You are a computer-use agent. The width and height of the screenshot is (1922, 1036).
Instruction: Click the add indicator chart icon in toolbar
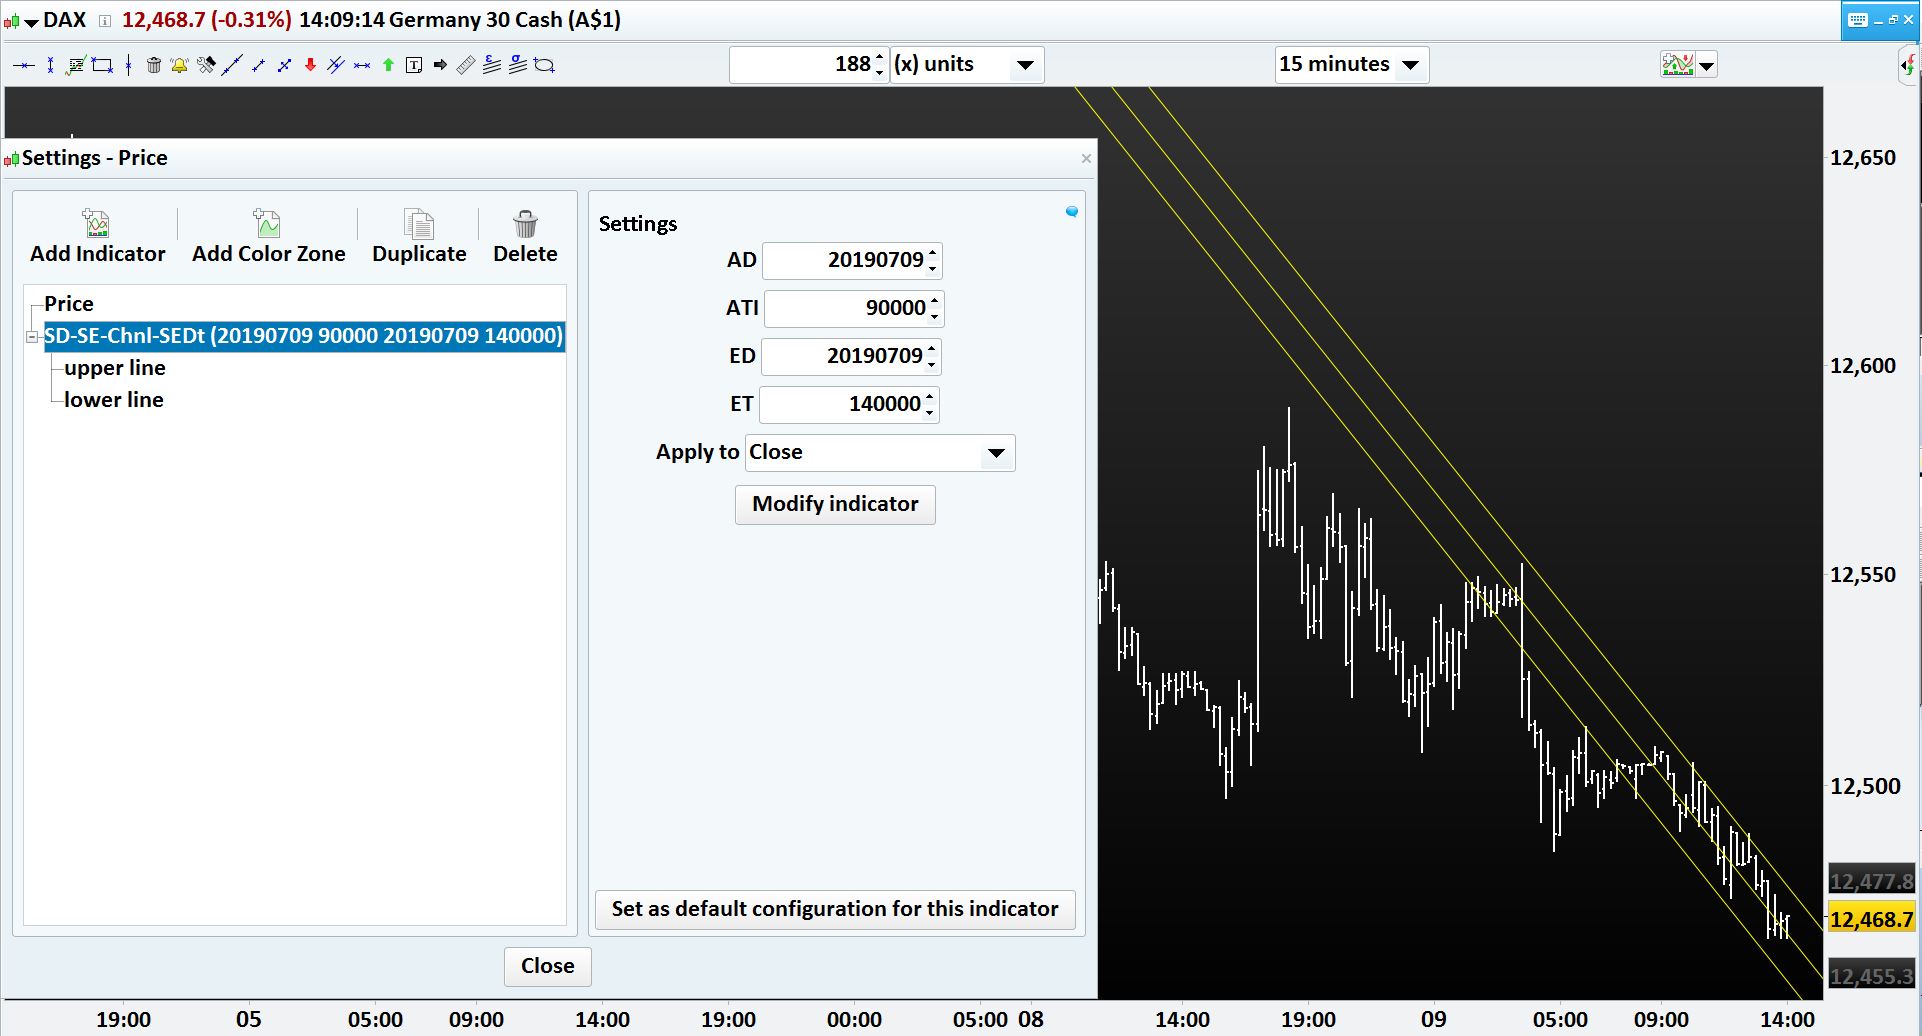pos(1677,65)
